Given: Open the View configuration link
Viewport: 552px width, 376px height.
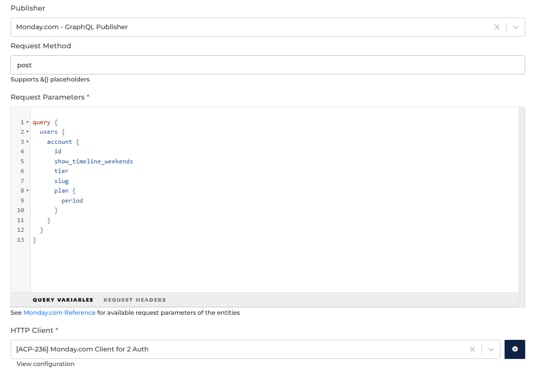Looking at the screenshot, I should click(45, 364).
